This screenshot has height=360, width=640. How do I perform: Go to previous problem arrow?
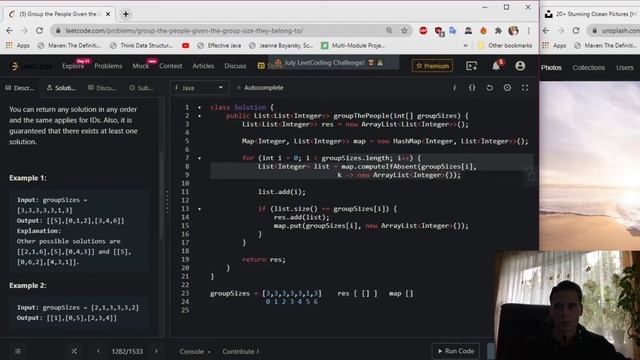[98, 351]
